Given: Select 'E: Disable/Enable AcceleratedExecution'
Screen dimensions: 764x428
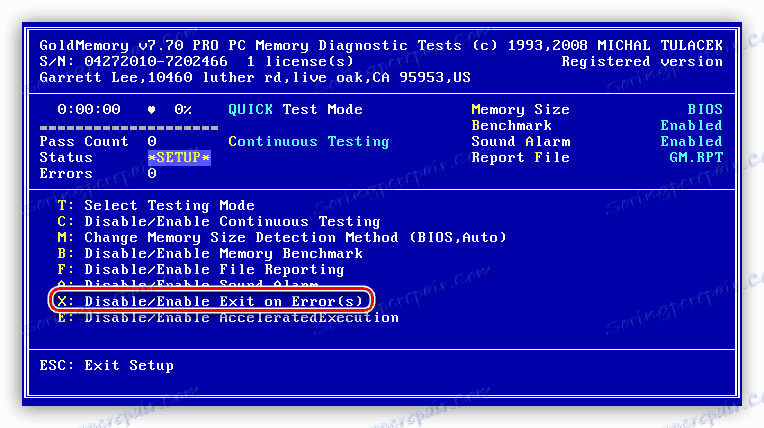Looking at the screenshot, I should pos(228,318).
